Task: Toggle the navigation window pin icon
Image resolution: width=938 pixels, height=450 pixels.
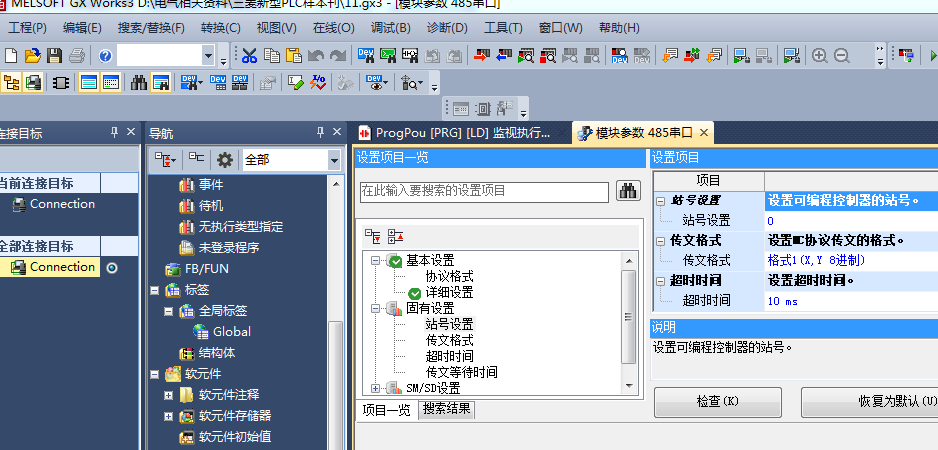Action: pos(320,132)
